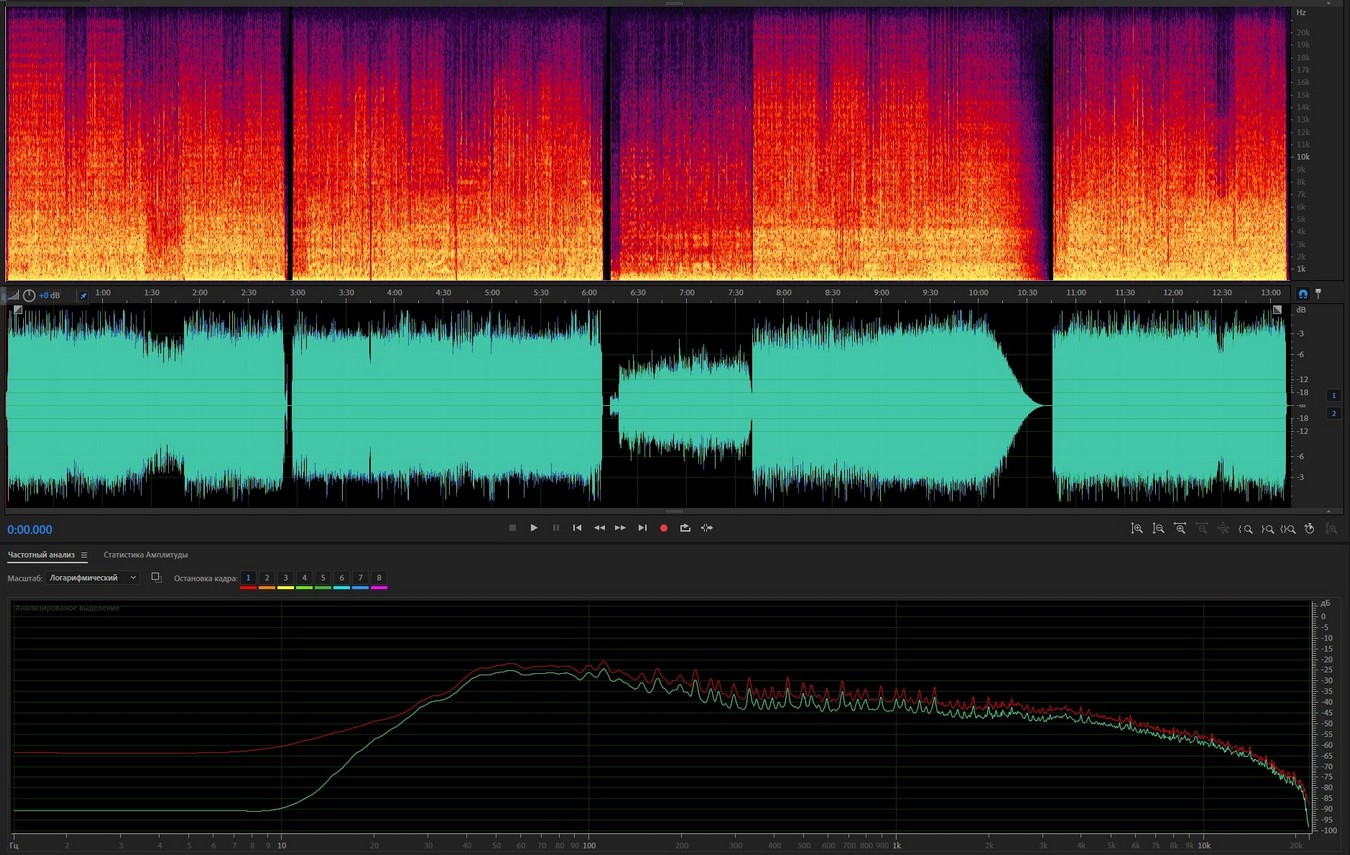This screenshot has height=855, width=1350.
Task: Click the Skip Selection icon
Action: [x=707, y=528]
